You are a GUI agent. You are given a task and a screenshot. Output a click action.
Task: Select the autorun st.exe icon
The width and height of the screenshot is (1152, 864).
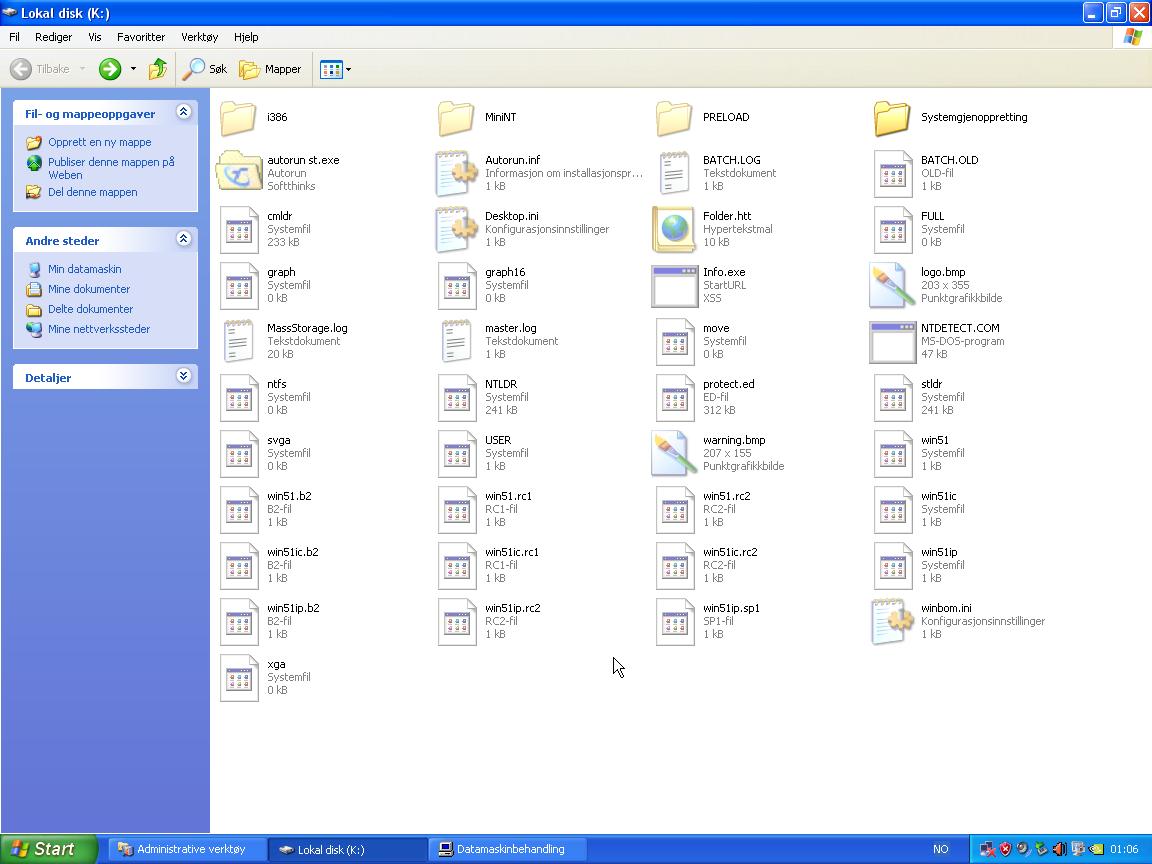tap(239, 171)
